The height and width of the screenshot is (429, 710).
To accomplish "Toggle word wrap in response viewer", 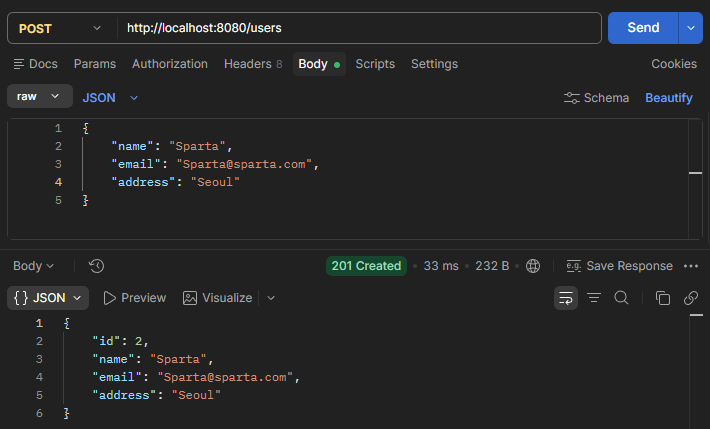I will (566, 298).
